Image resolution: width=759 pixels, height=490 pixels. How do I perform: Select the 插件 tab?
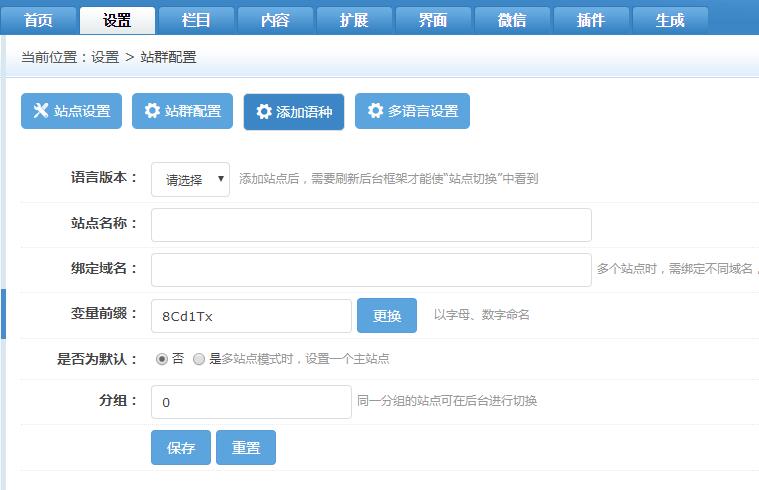[x=591, y=20]
